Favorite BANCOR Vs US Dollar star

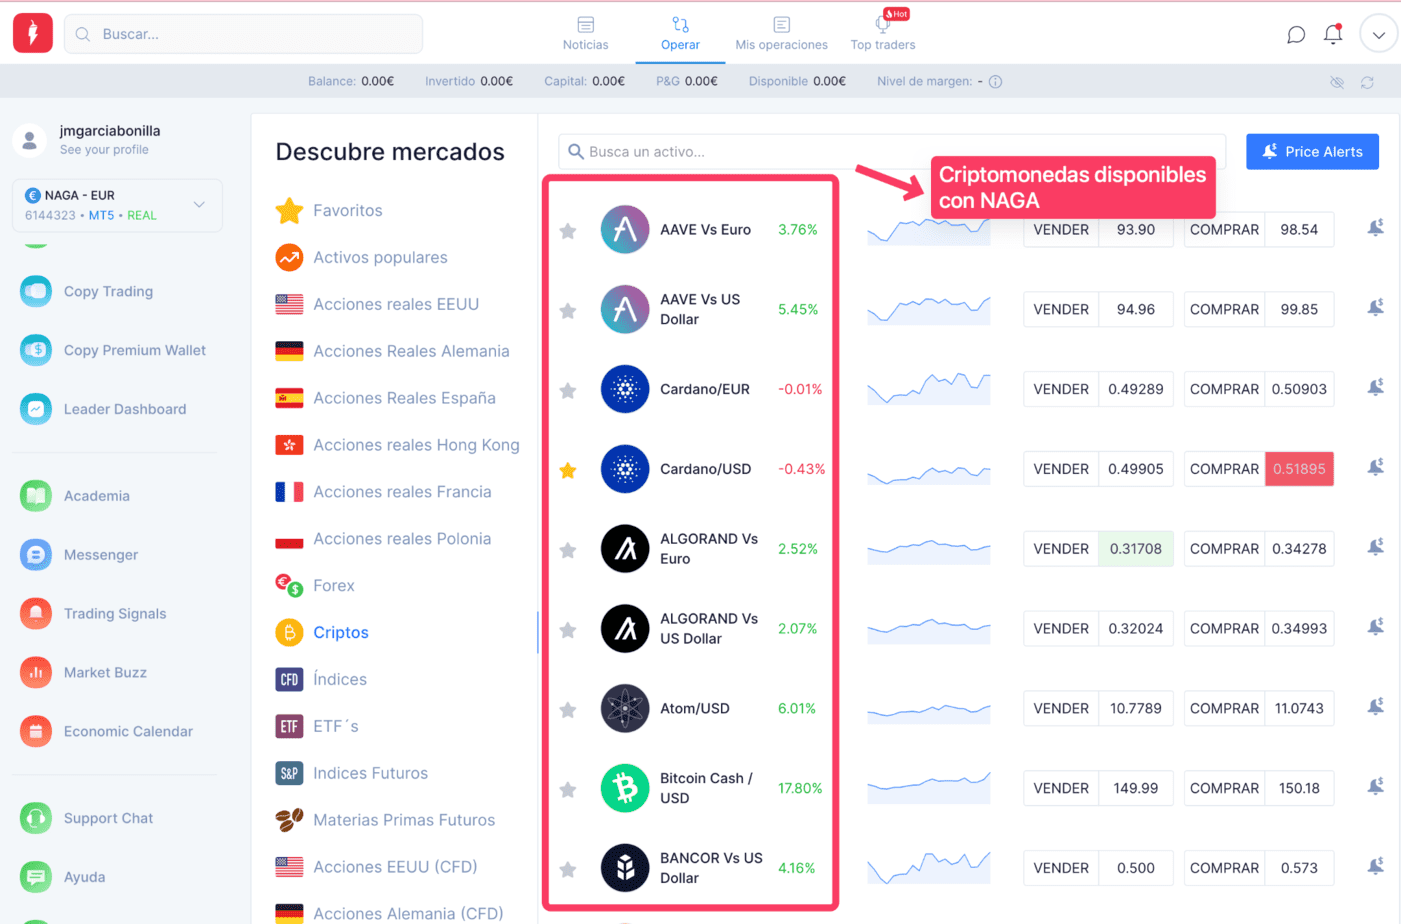pos(568,870)
